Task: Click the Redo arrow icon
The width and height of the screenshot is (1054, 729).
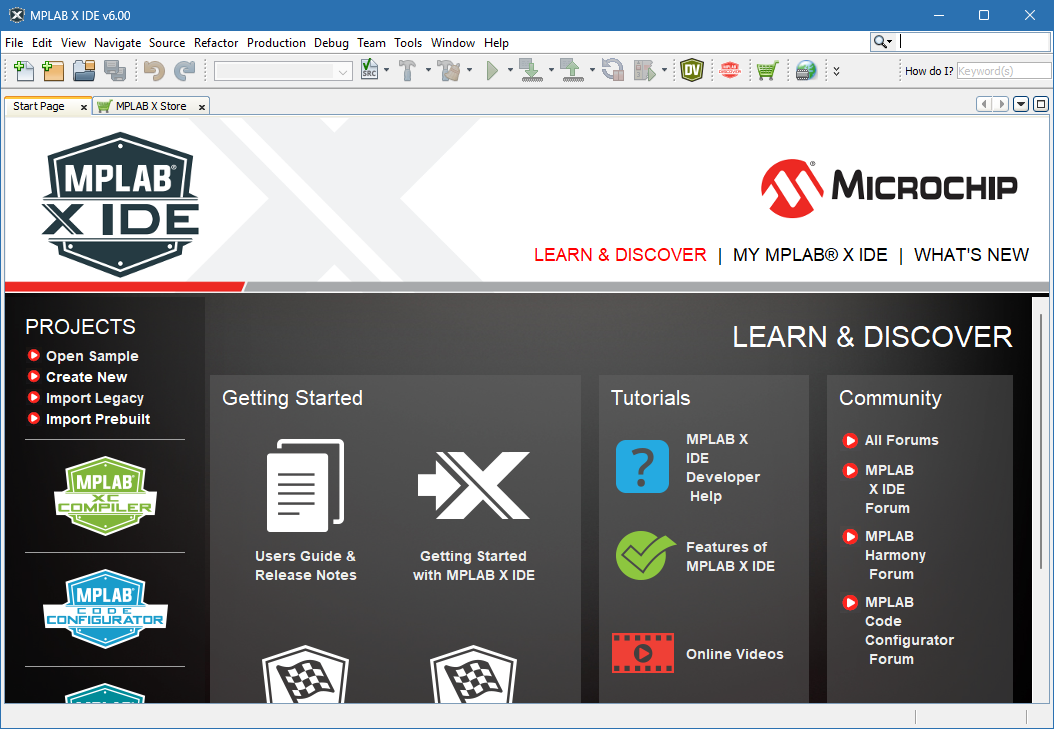Action: tap(184, 71)
